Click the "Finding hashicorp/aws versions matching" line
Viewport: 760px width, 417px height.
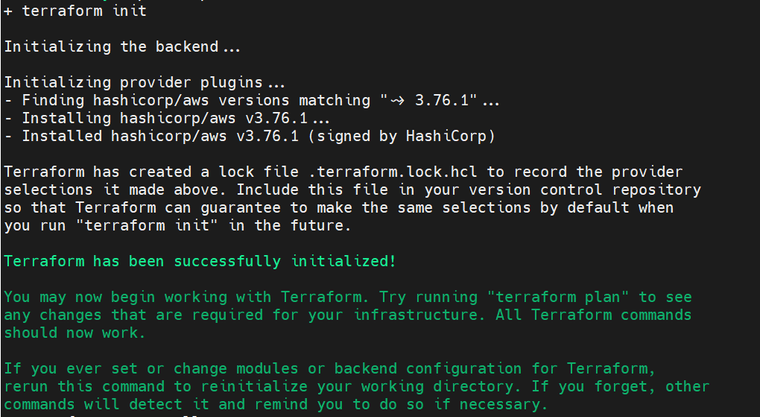(252, 100)
